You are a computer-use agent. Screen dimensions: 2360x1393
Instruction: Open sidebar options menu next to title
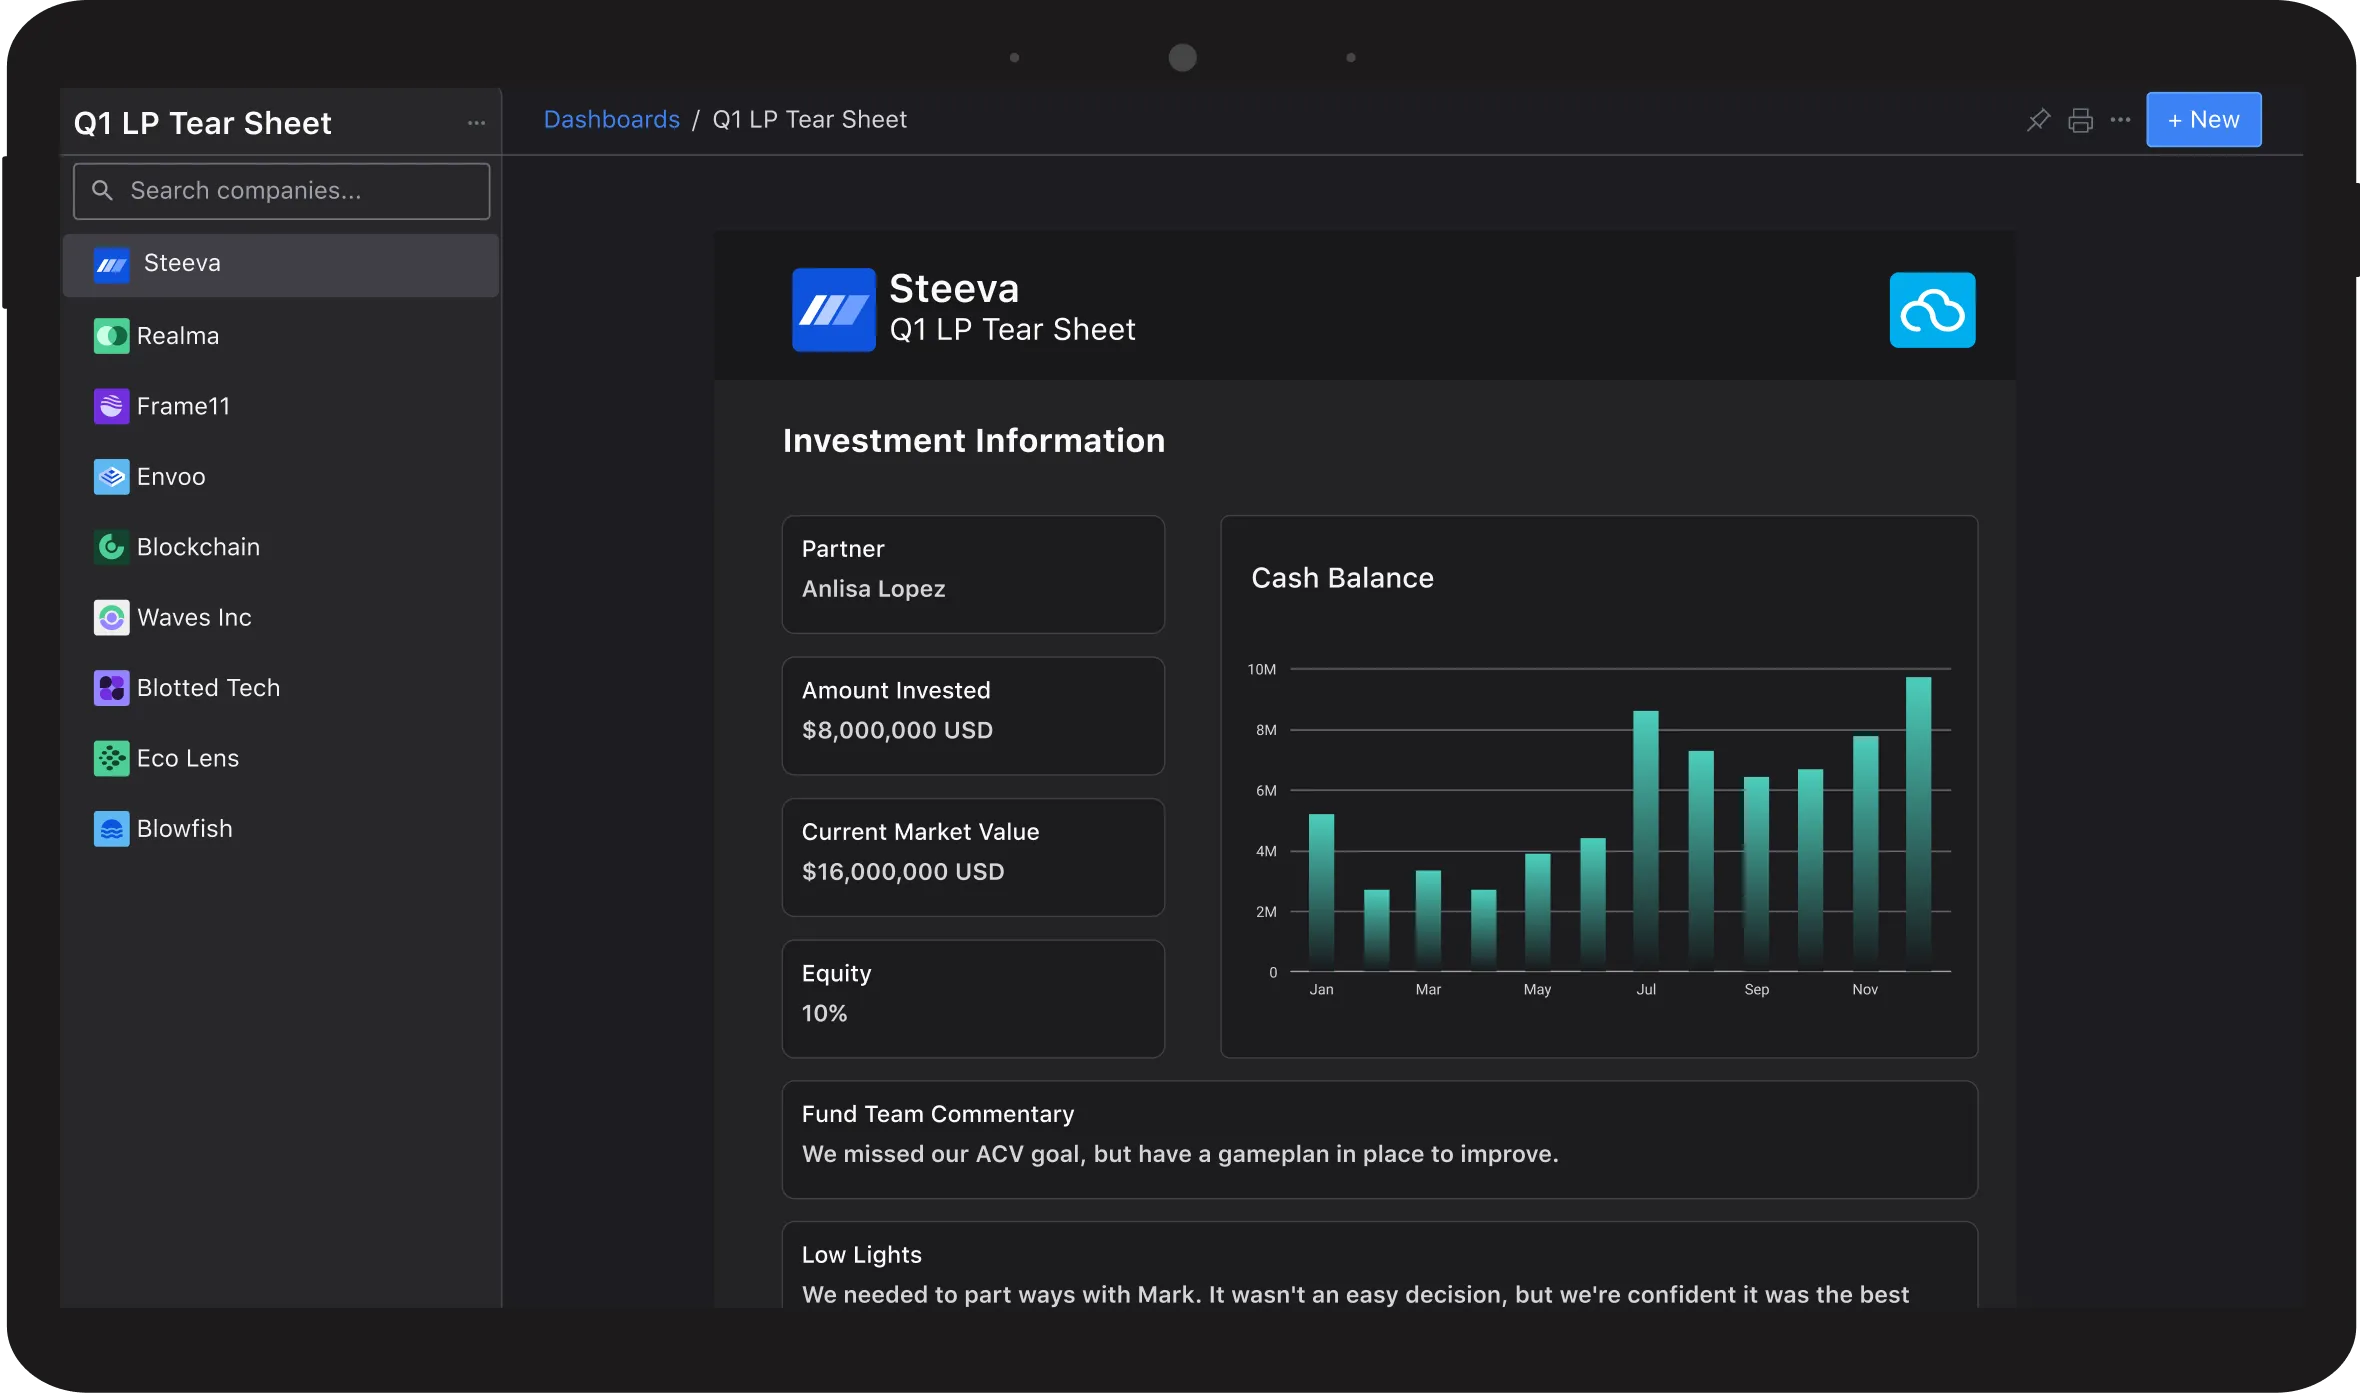pyautogui.click(x=476, y=123)
